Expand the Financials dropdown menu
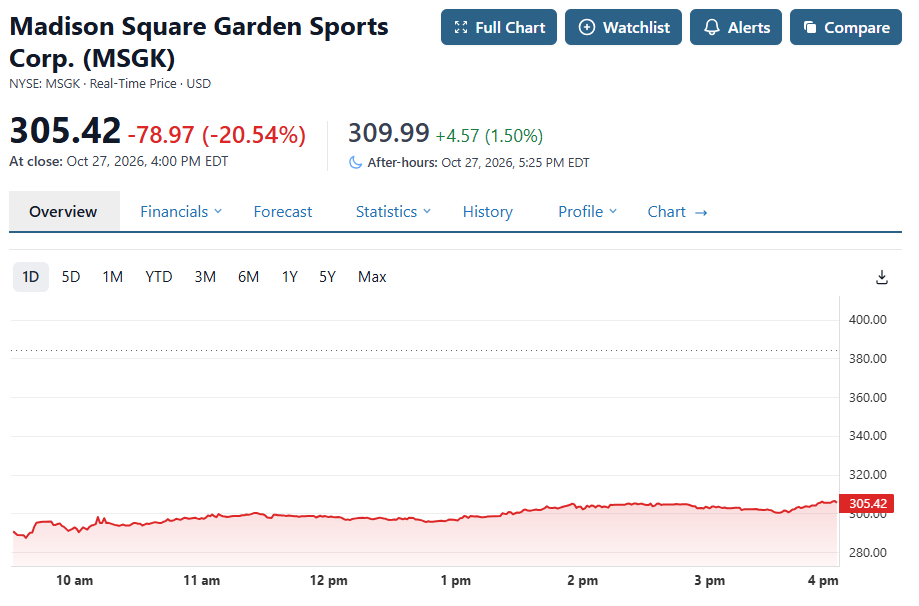This screenshot has height=606, width=919. [x=181, y=212]
